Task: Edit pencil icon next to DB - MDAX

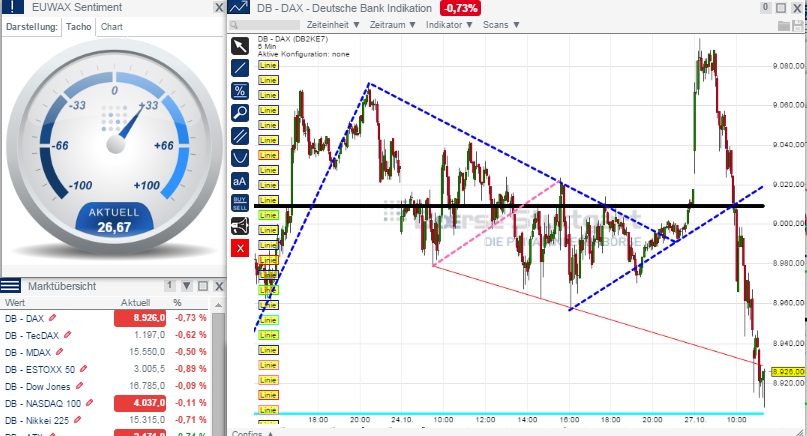Action: 59,352
